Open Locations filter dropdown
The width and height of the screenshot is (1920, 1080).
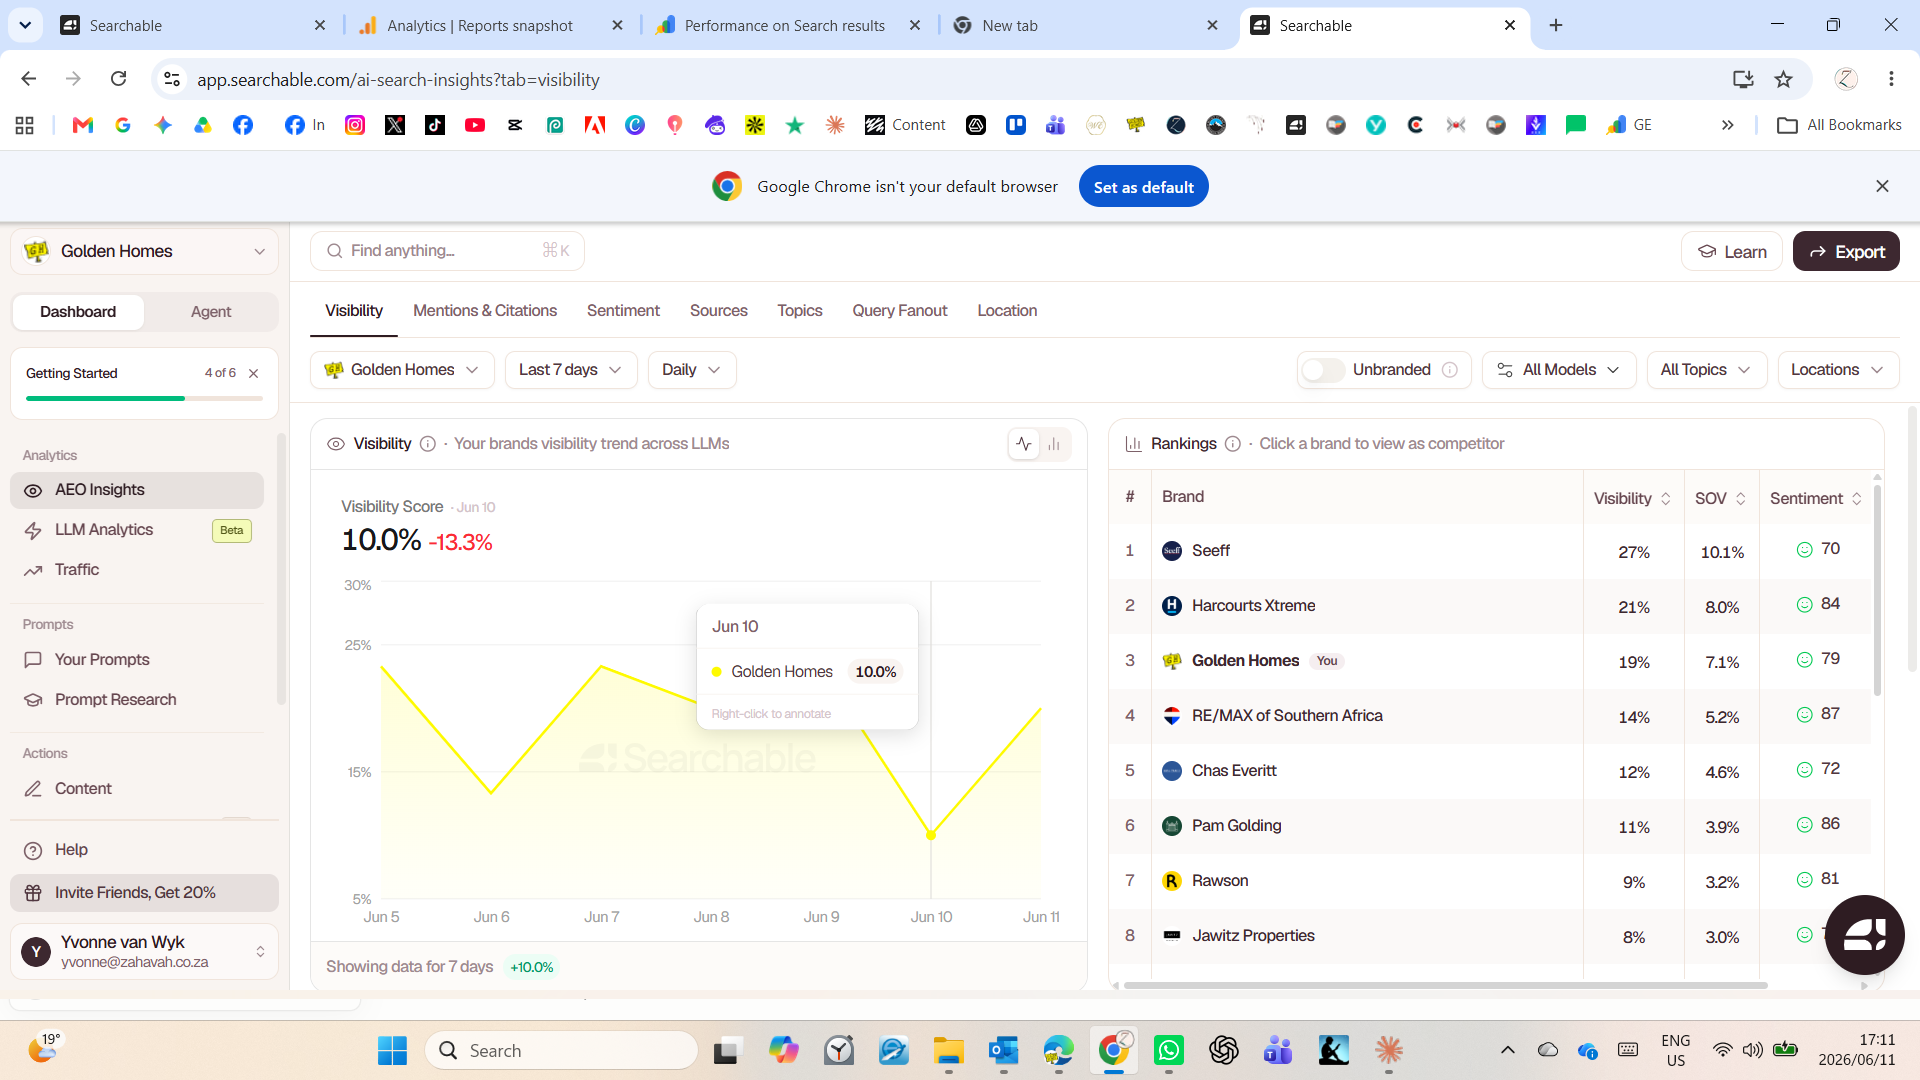pyautogui.click(x=1838, y=370)
